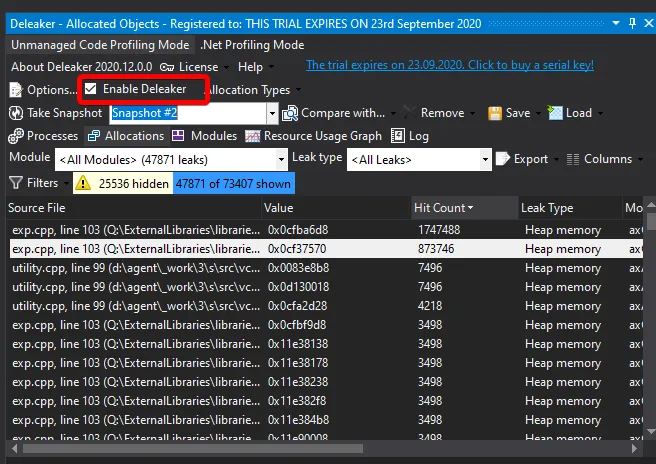Click the Compare with magnifier icon
The width and height of the screenshot is (656, 464).
(x=290, y=113)
